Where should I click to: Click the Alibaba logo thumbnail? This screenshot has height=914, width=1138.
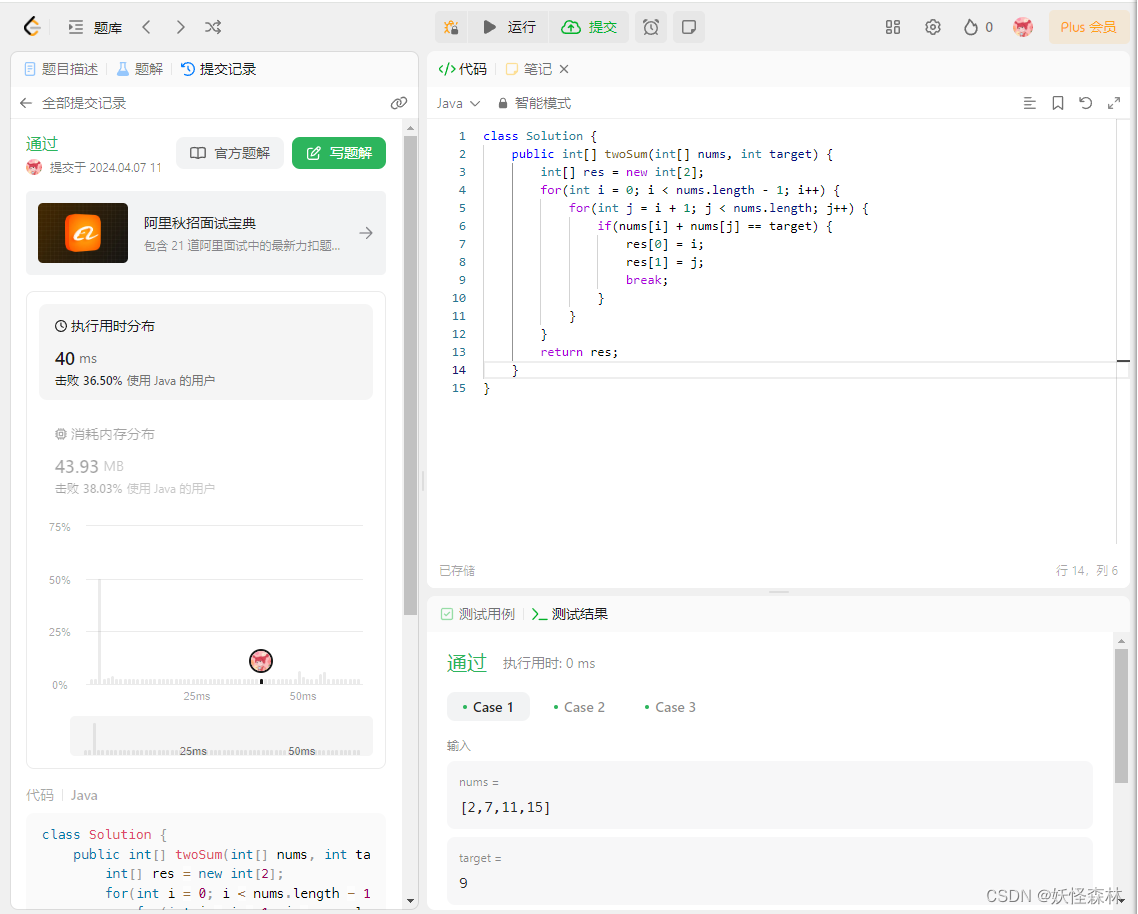(x=83, y=233)
